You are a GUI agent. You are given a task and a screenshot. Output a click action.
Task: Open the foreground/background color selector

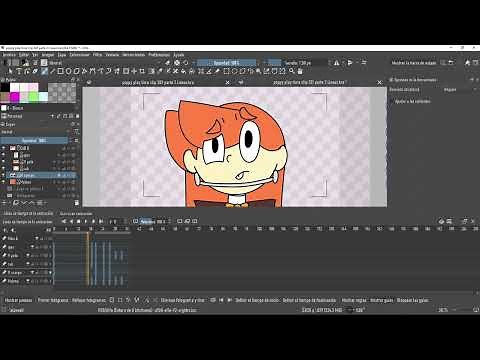coord(25,63)
